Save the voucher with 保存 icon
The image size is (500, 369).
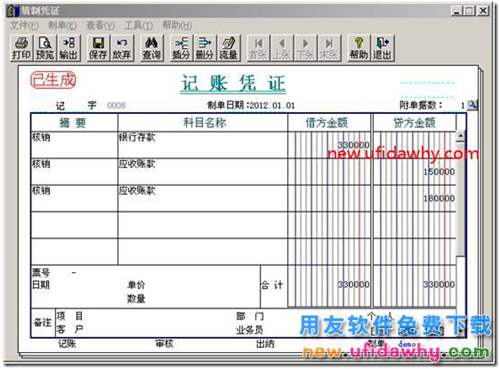98,48
